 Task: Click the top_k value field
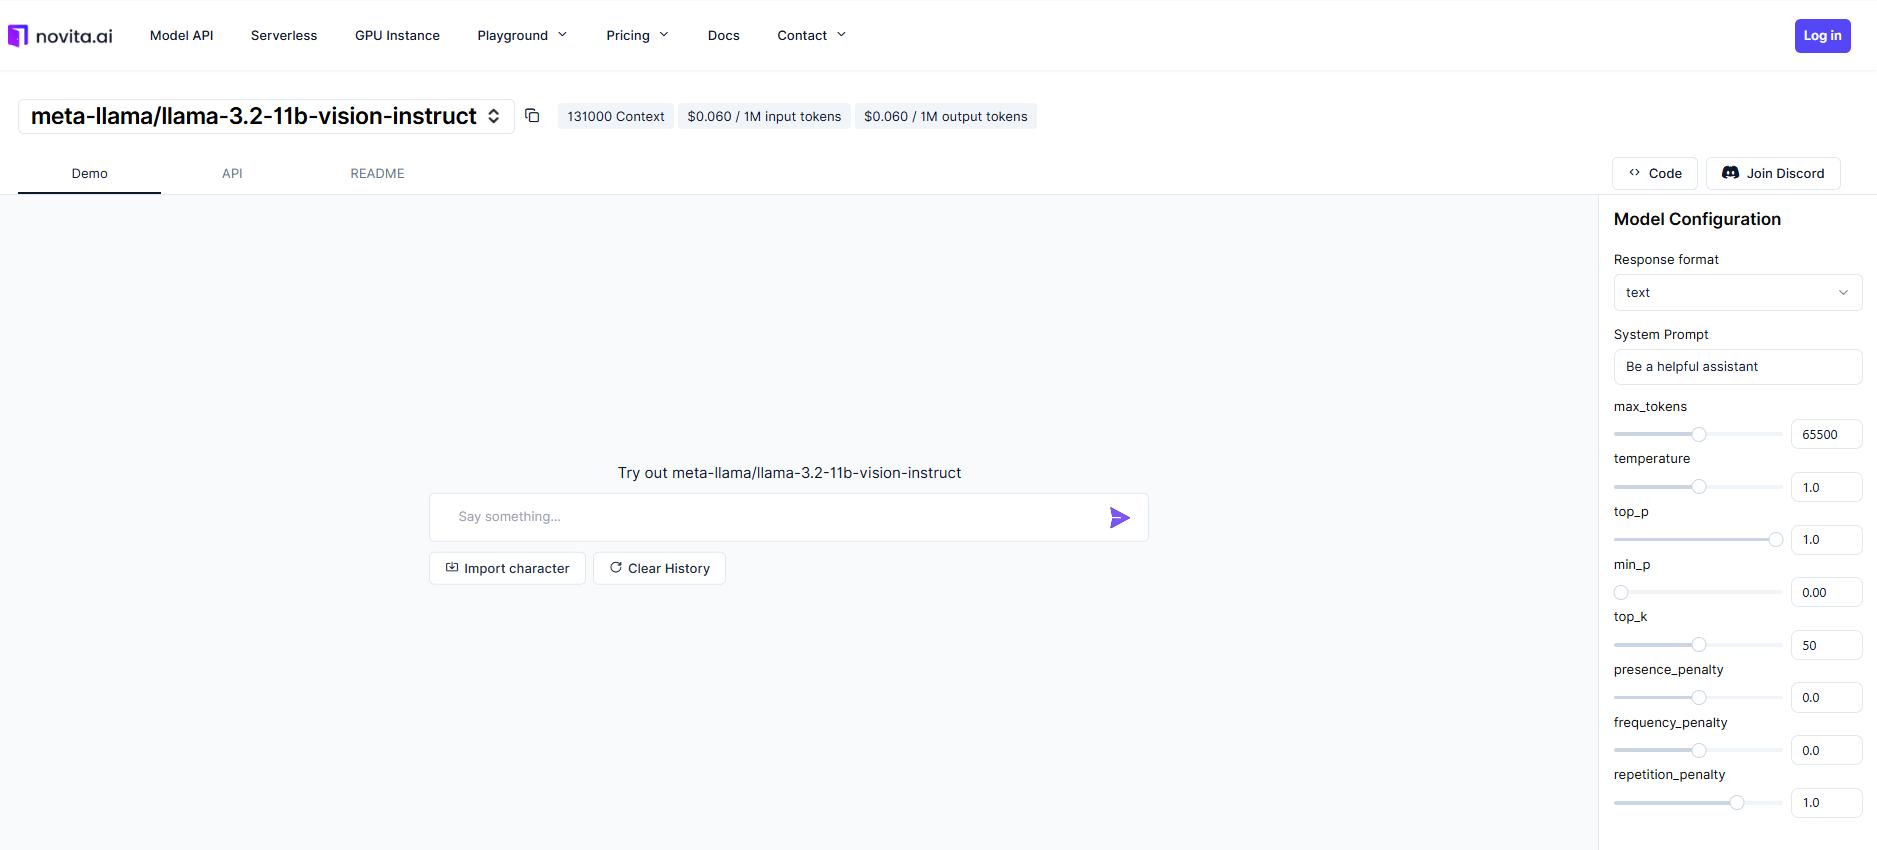[x=1826, y=645]
